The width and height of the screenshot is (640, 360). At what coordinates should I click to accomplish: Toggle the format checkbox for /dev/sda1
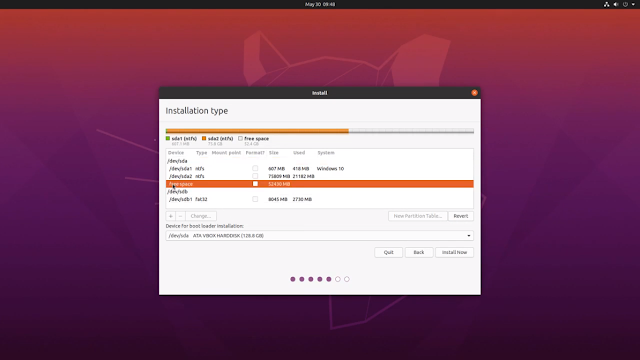tap(255, 168)
